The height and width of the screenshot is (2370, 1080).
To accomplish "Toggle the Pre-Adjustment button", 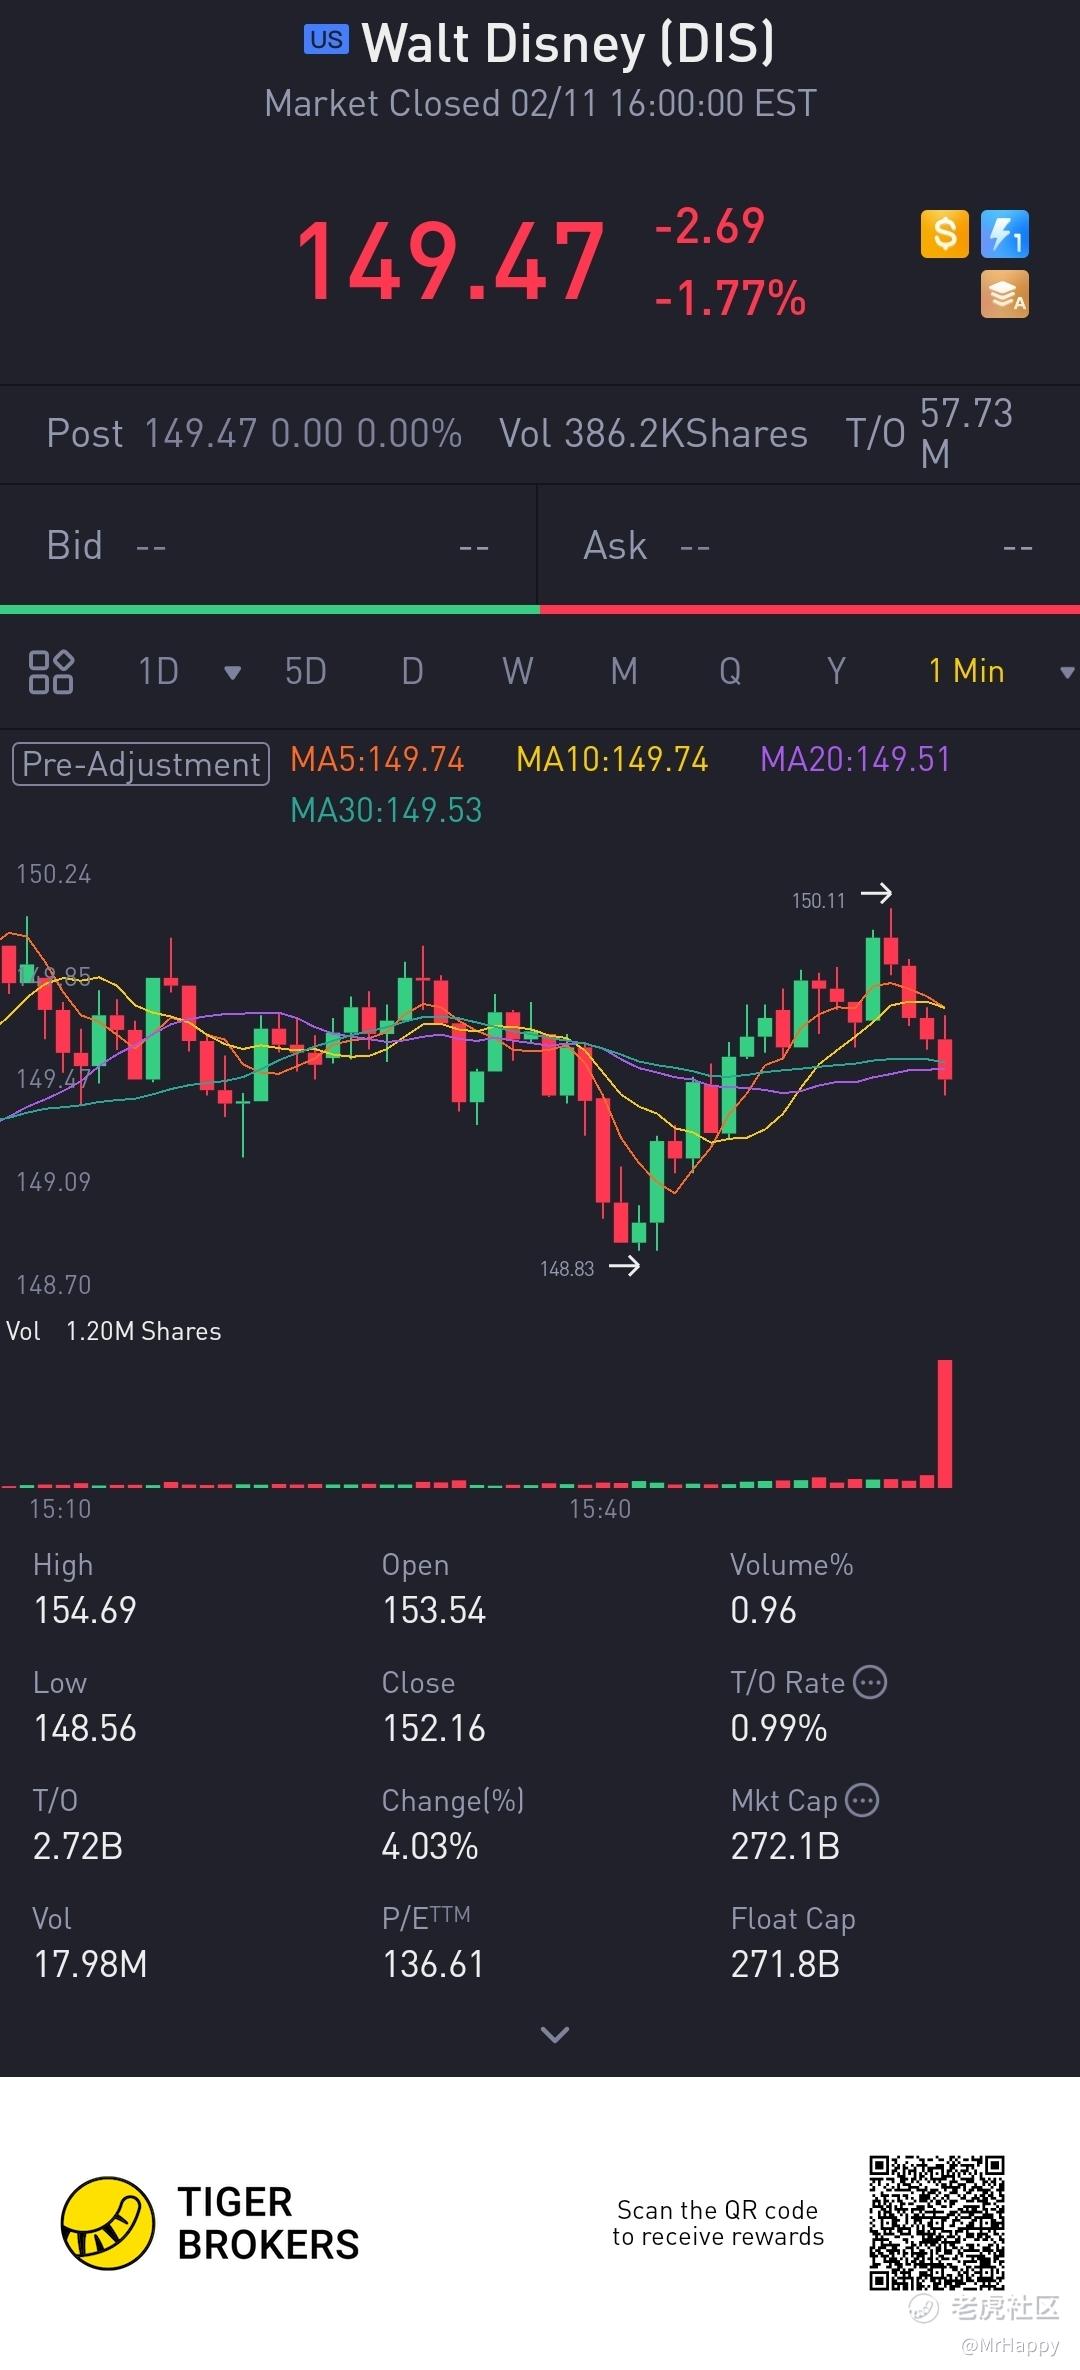I will pos(141,764).
